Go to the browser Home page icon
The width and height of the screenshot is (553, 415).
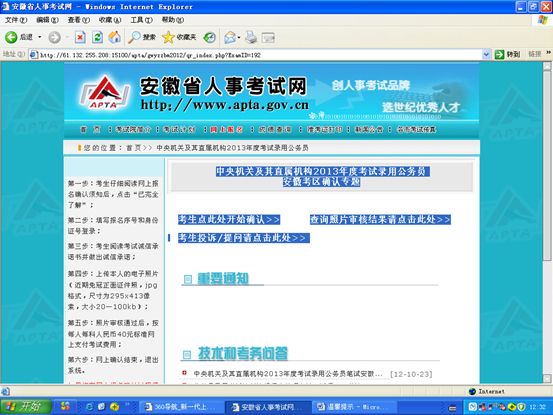coord(115,37)
